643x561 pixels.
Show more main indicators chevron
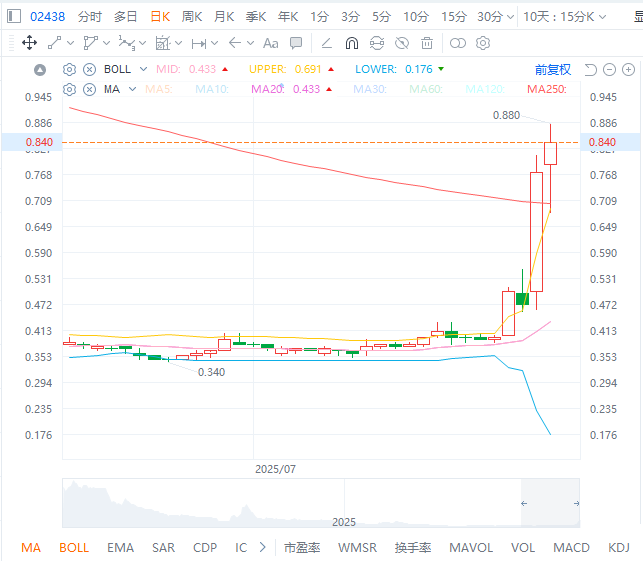(x=262, y=547)
